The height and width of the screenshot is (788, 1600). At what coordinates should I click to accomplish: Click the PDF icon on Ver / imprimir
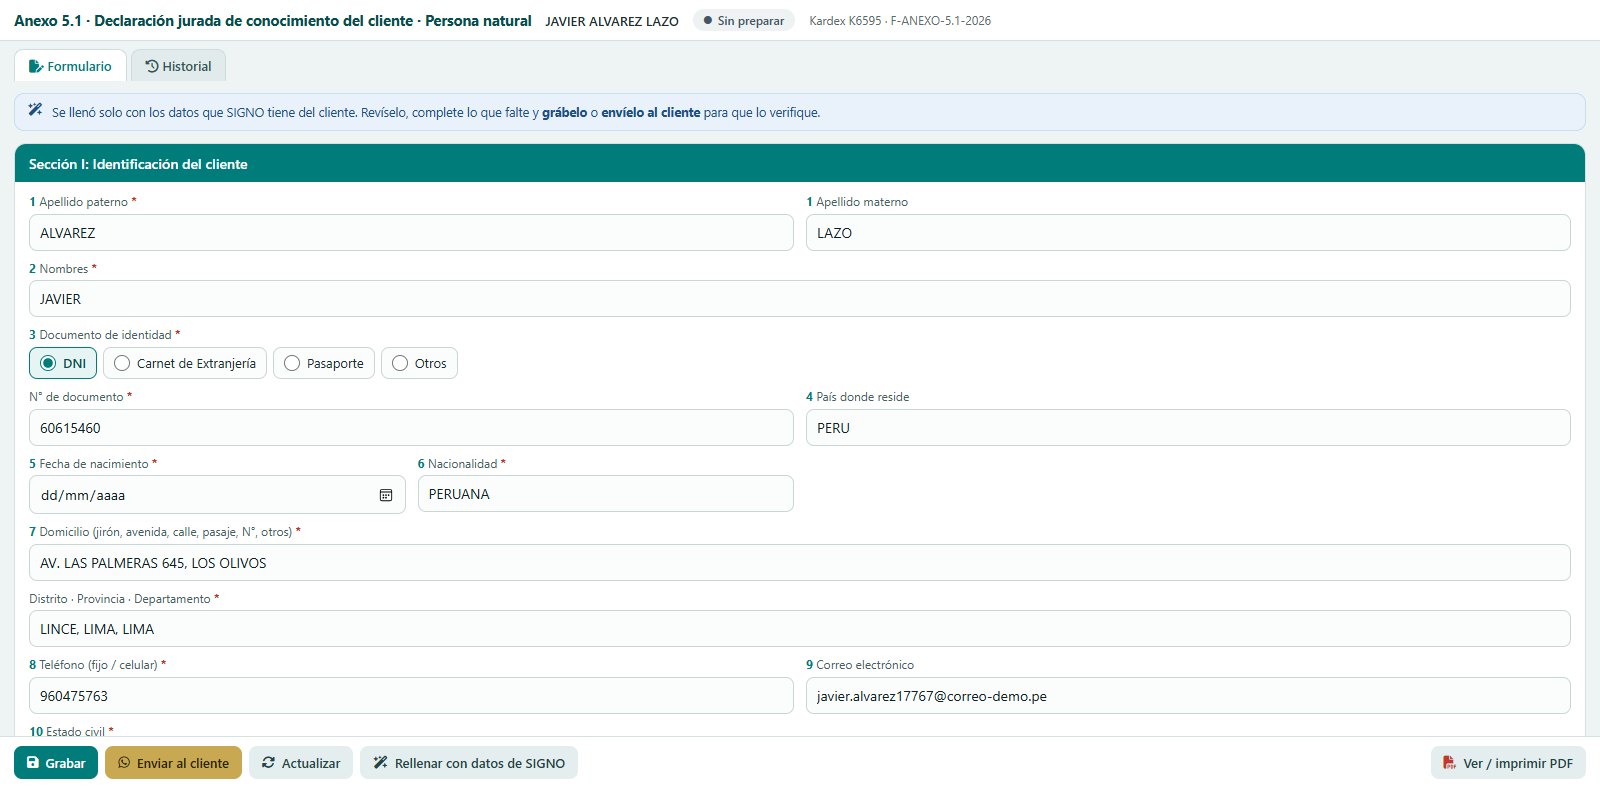pyautogui.click(x=1449, y=763)
